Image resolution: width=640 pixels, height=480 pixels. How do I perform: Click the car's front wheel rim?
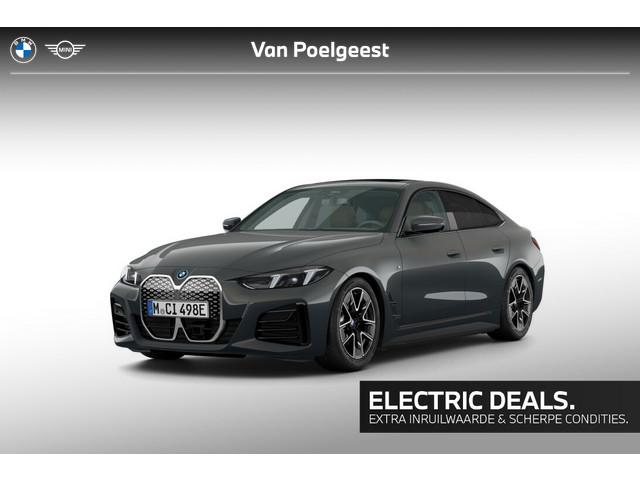[356, 323]
